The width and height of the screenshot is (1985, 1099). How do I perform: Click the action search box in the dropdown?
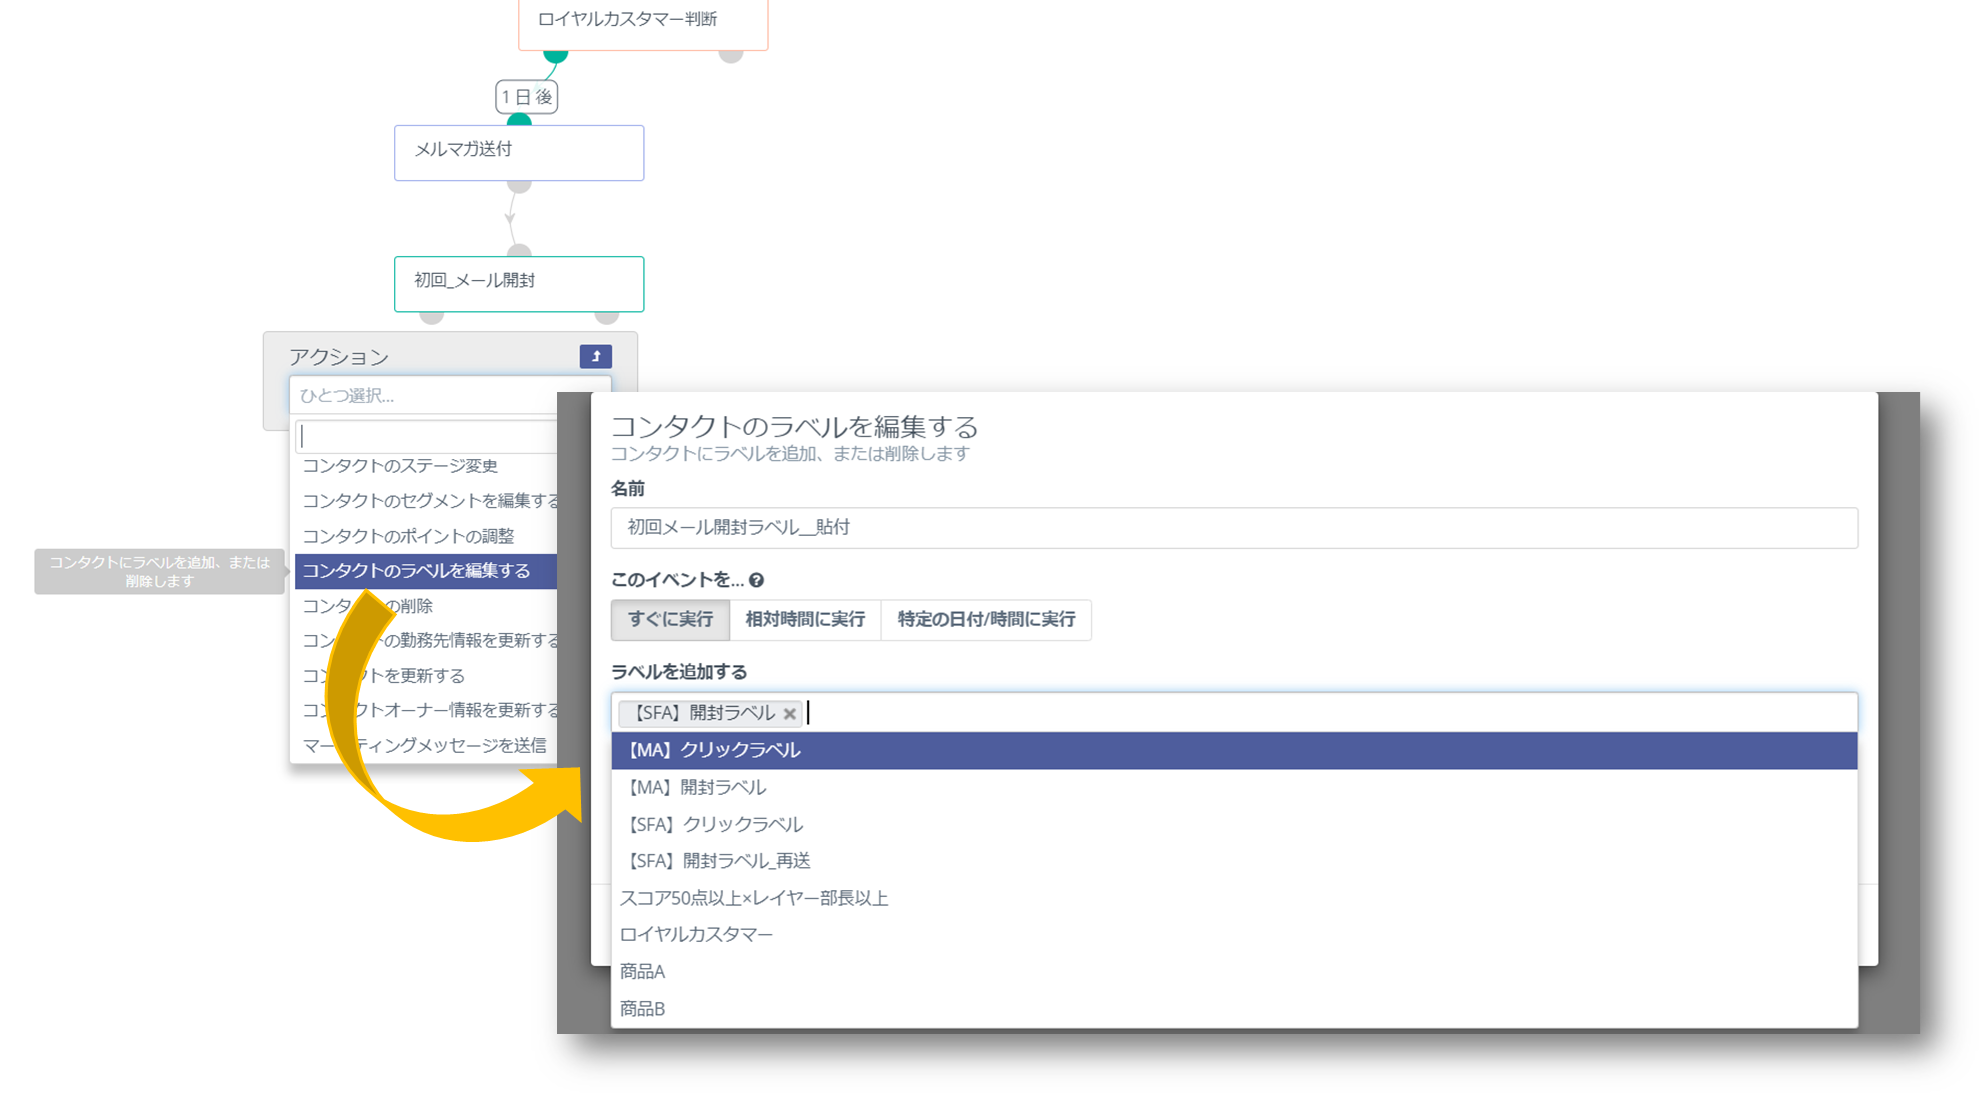click(426, 436)
